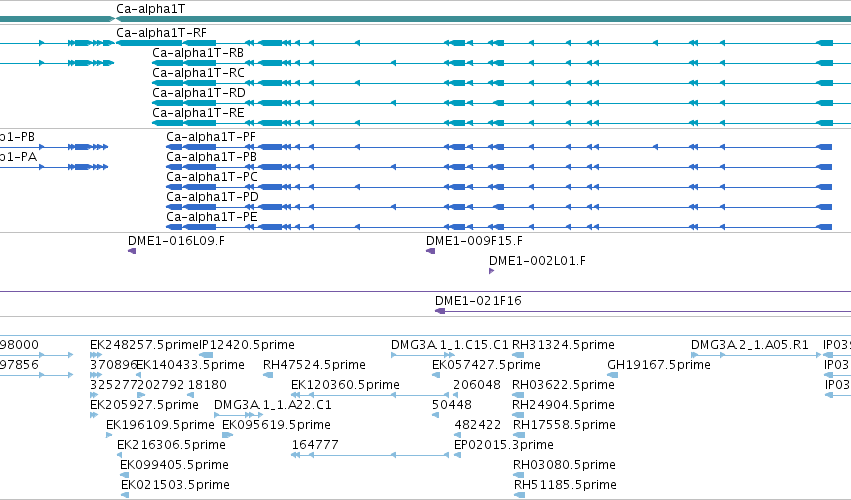Click the DME1-002L01.F label
Image resolution: width=851 pixels, height=500 pixels.
pyautogui.click(x=537, y=261)
